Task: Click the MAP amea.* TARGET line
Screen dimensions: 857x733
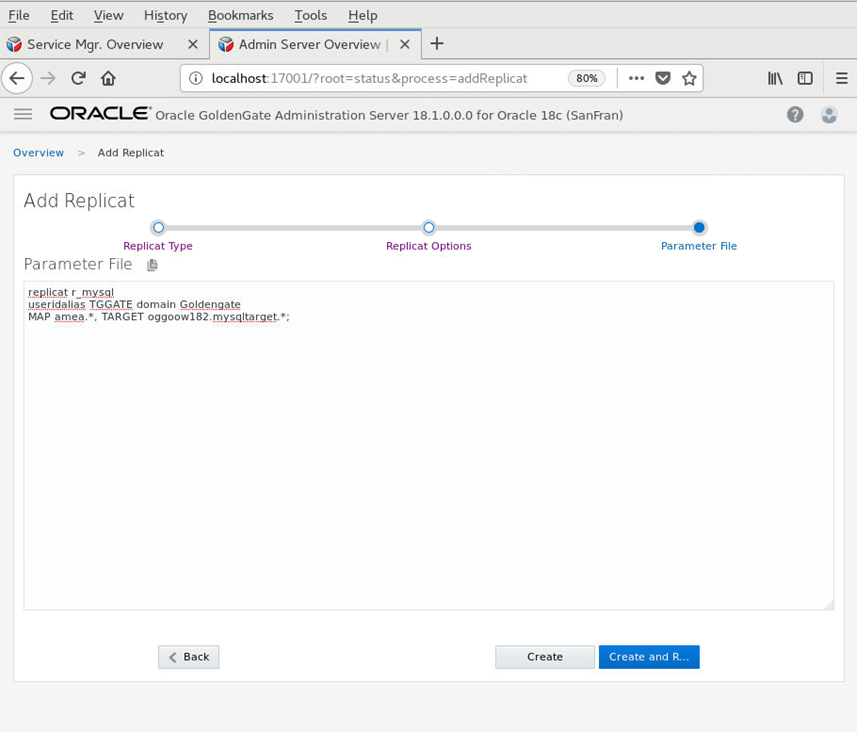Action: click(x=159, y=317)
